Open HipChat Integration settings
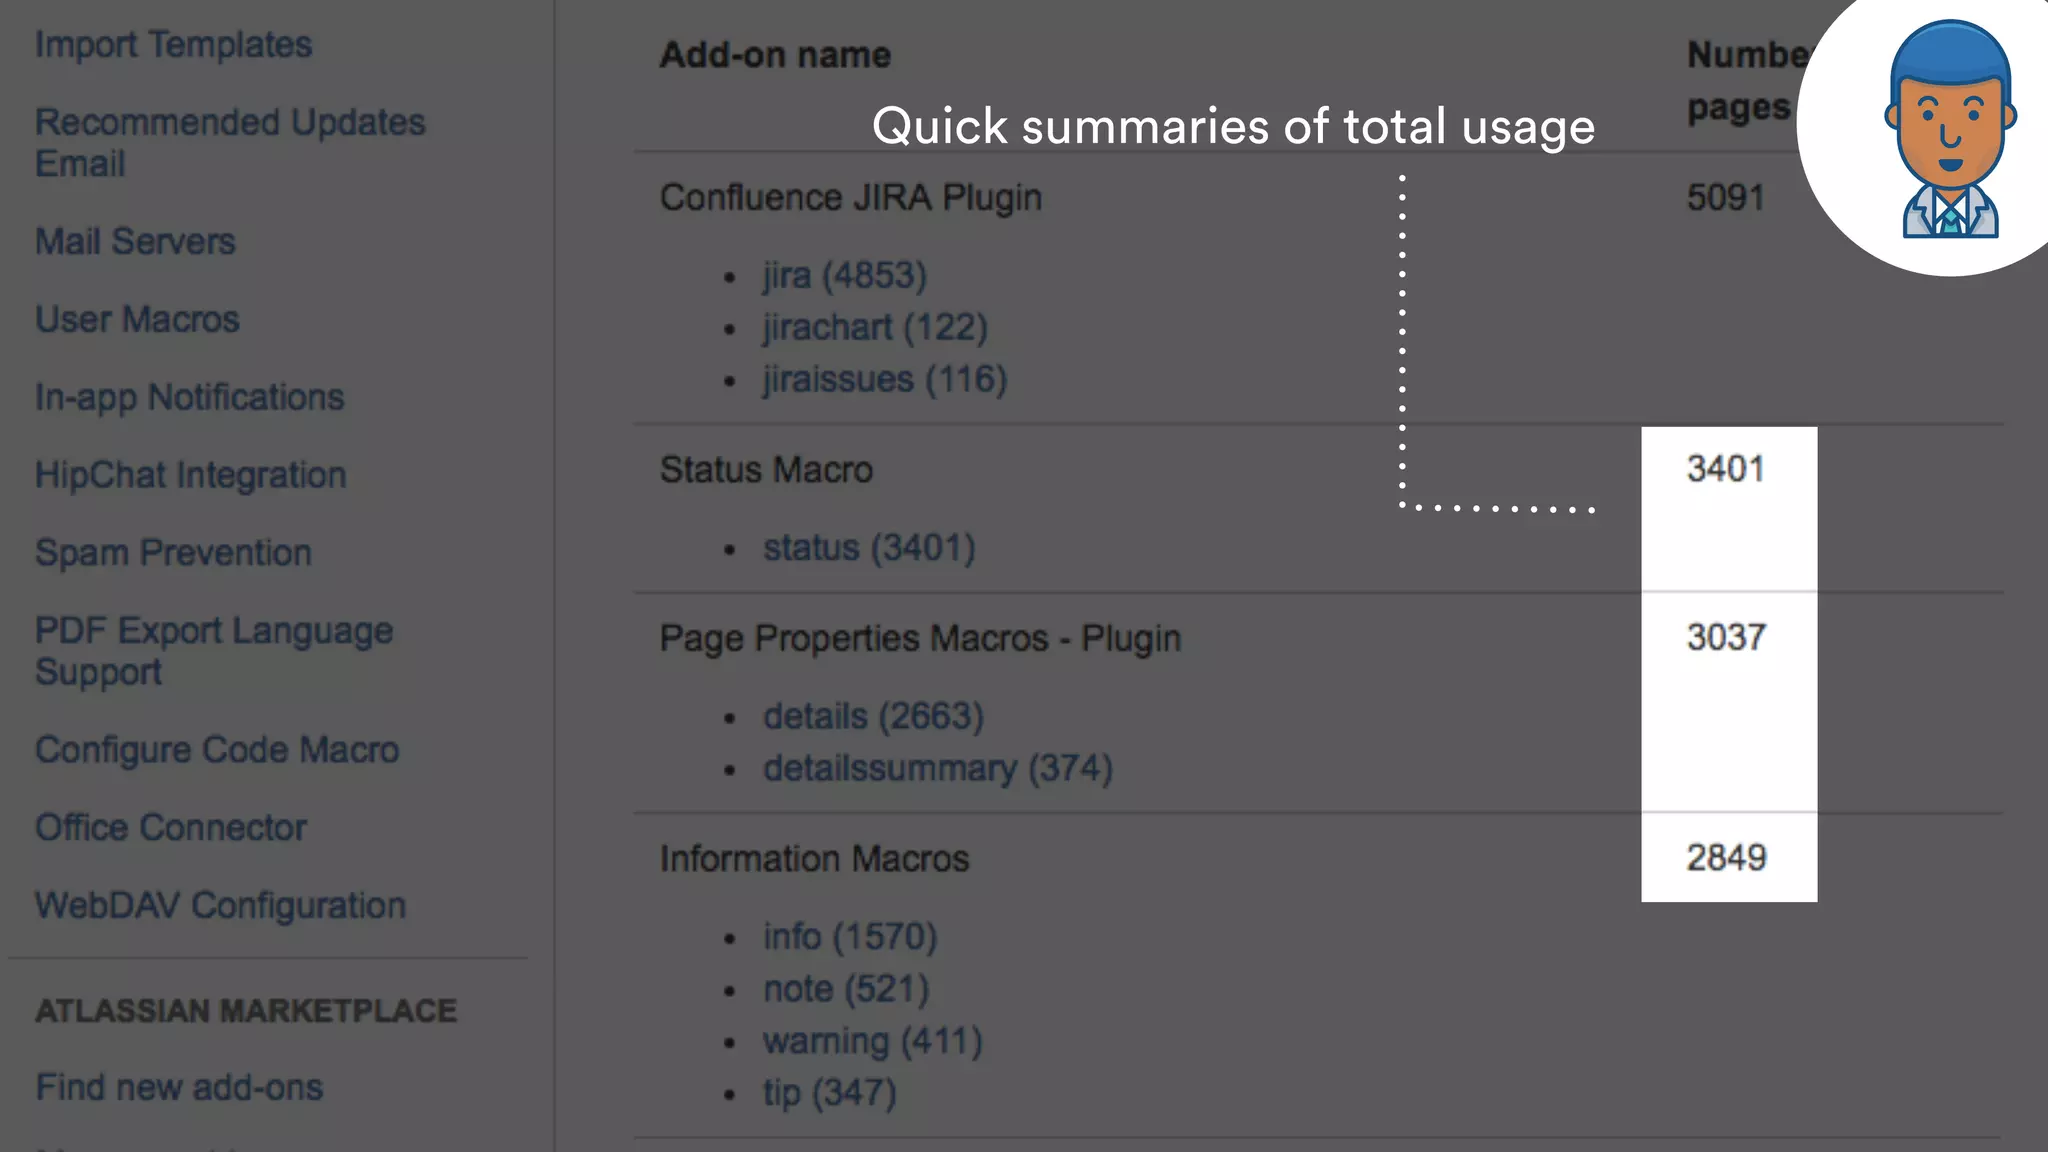 190,475
